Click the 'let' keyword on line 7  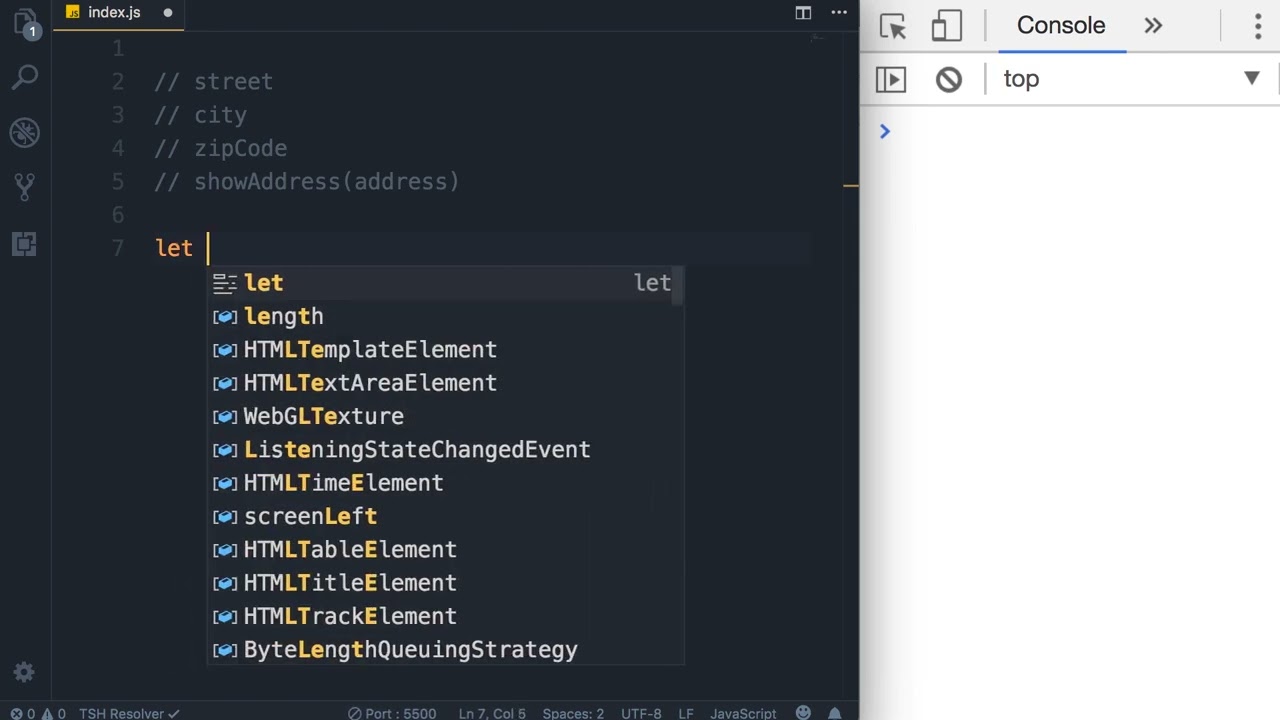pos(174,248)
